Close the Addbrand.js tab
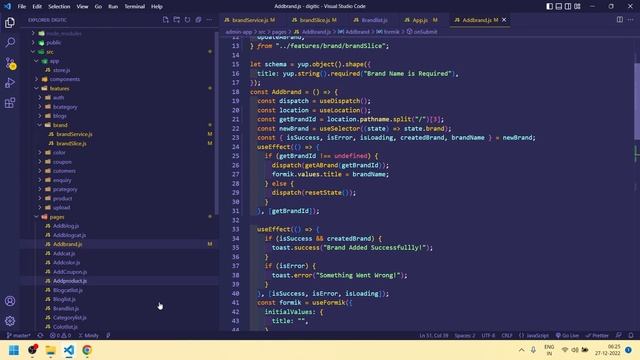This screenshot has width=640, height=360. pos(504,20)
